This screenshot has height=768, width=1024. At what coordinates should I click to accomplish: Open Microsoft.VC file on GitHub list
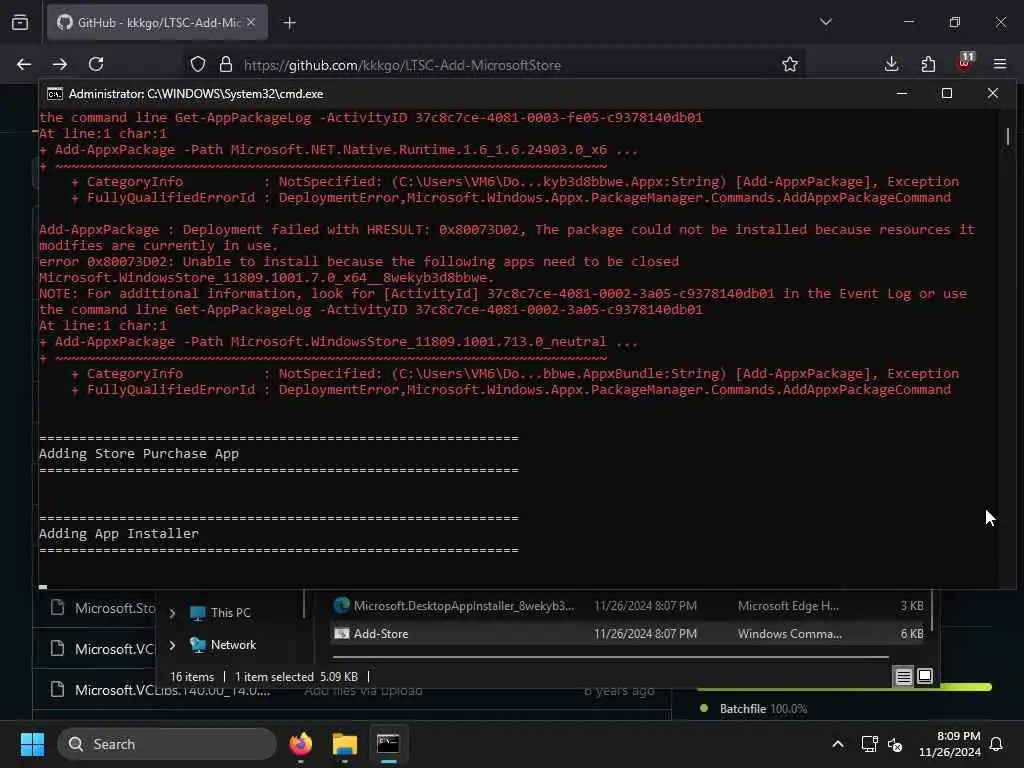pyautogui.click(x=114, y=648)
